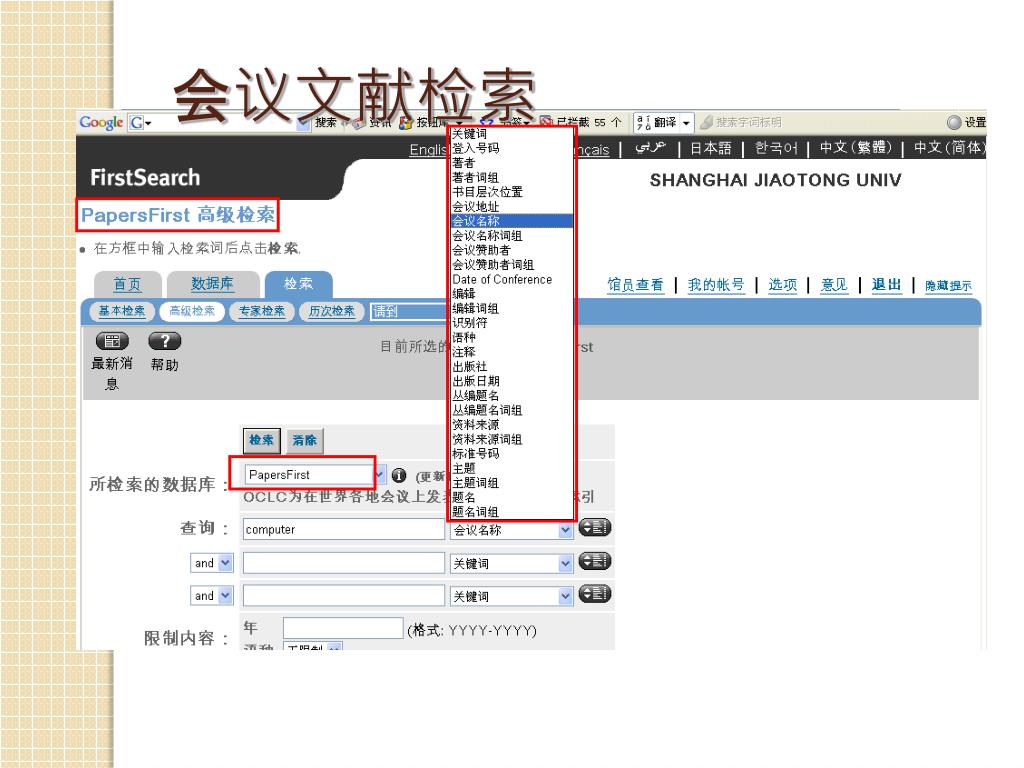1024x768 pixels.
Task: Switch to the 检索 tab
Action: [x=298, y=284]
